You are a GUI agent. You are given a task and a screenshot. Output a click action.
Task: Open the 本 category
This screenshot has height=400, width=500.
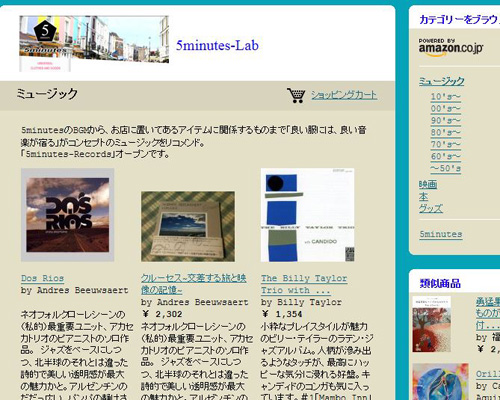click(x=423, y=197)
